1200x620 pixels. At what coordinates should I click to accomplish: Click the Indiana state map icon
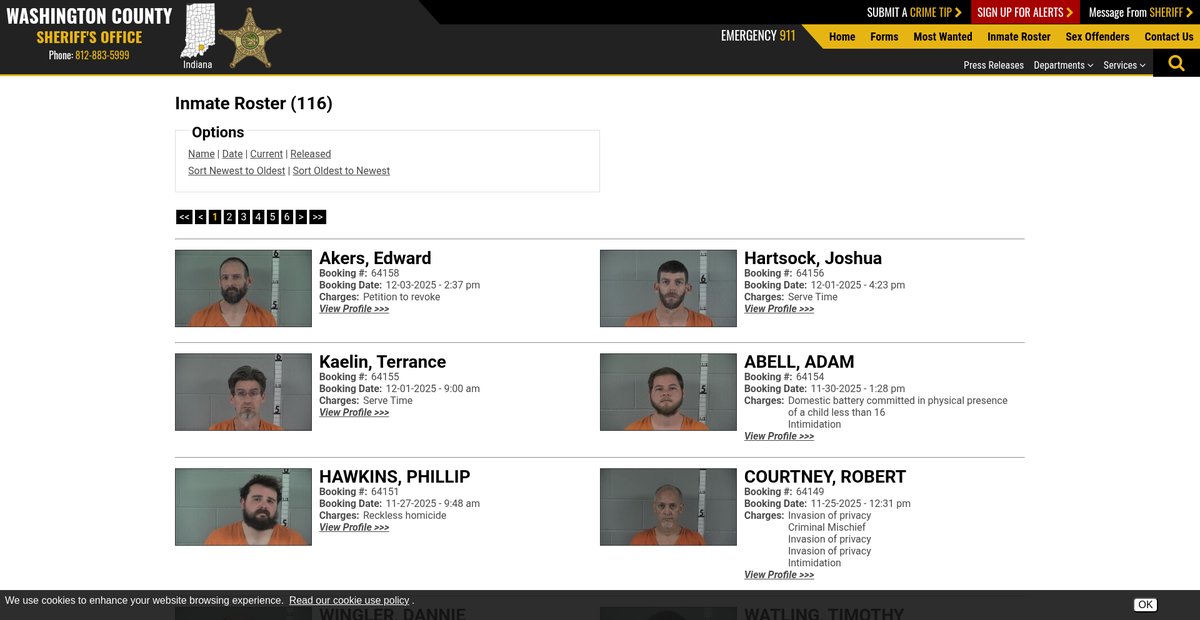pos(198,30)
